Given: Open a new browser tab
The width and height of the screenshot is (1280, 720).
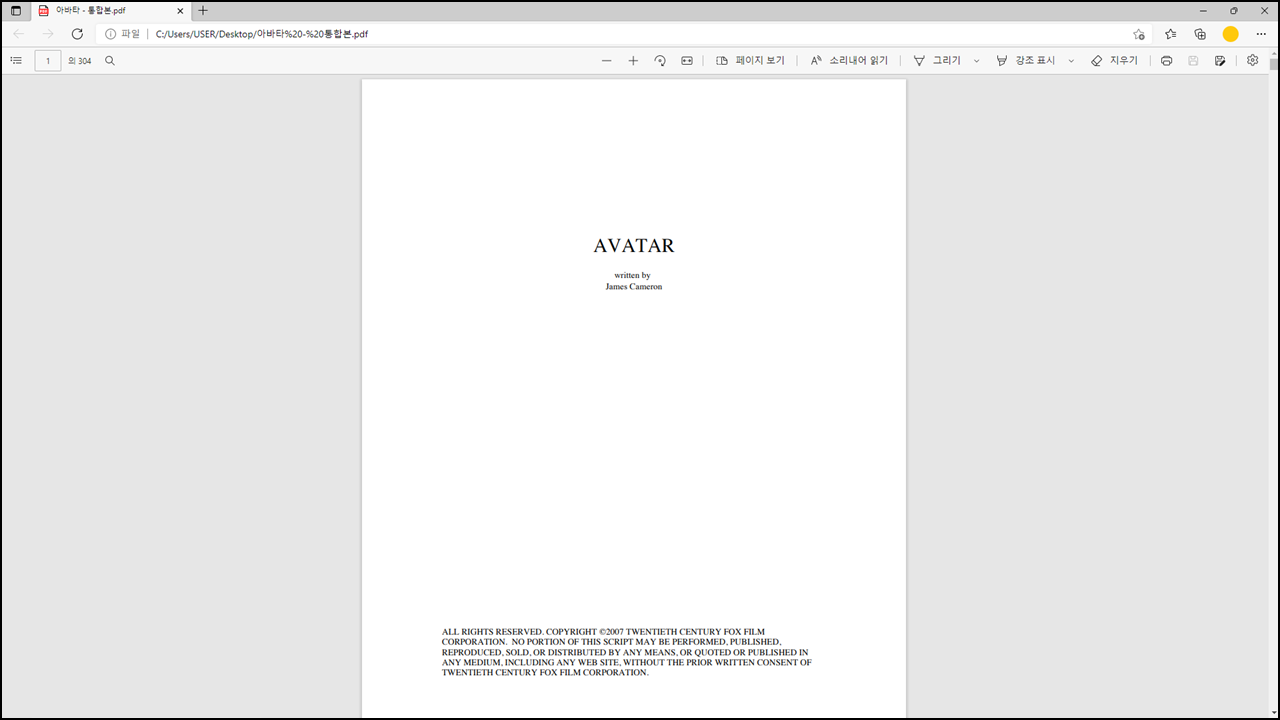Looking at the screenshot, I should [x=203, y=11].
